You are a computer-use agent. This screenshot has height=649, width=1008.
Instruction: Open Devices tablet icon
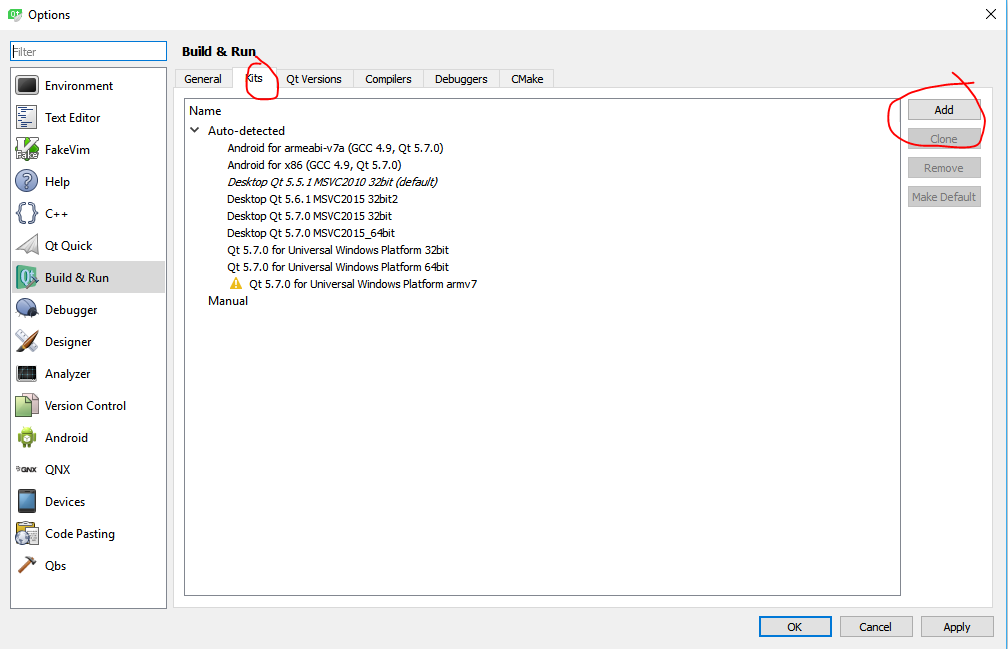pyautogui.click(x=27, y=502)
